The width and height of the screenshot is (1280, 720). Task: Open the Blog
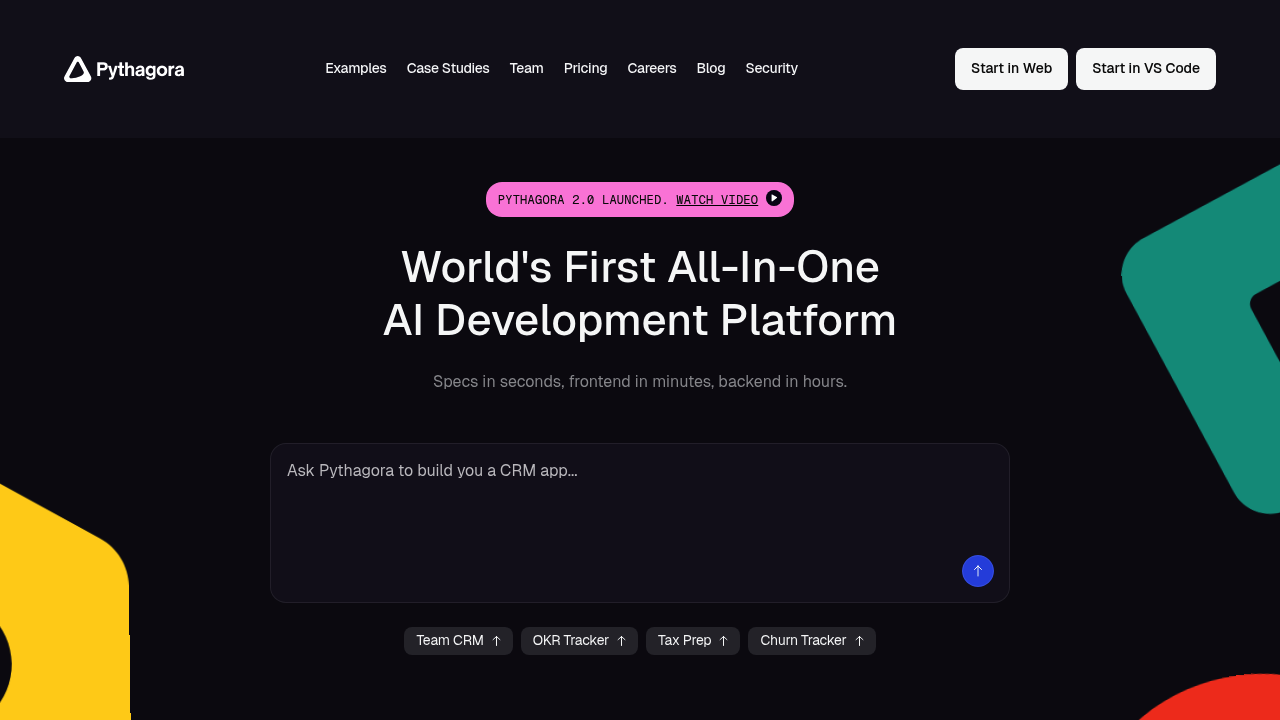click(x=711, y=69)
